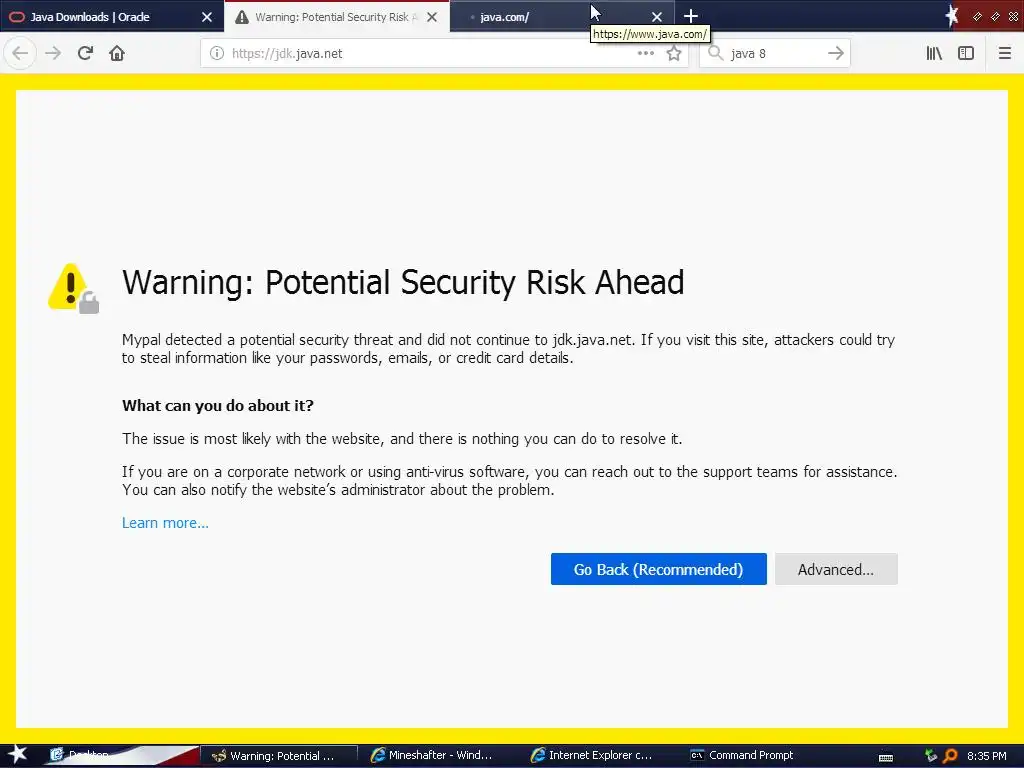This screenshot has height=768, width=1024.
Task: Follow the Learn more... link
Action: coord(165,523)
